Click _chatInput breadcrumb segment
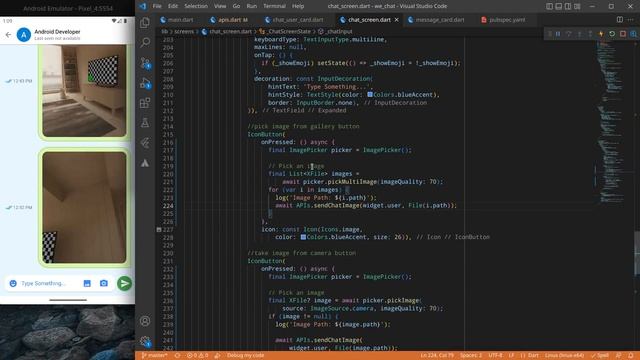 tap(339, 31)
